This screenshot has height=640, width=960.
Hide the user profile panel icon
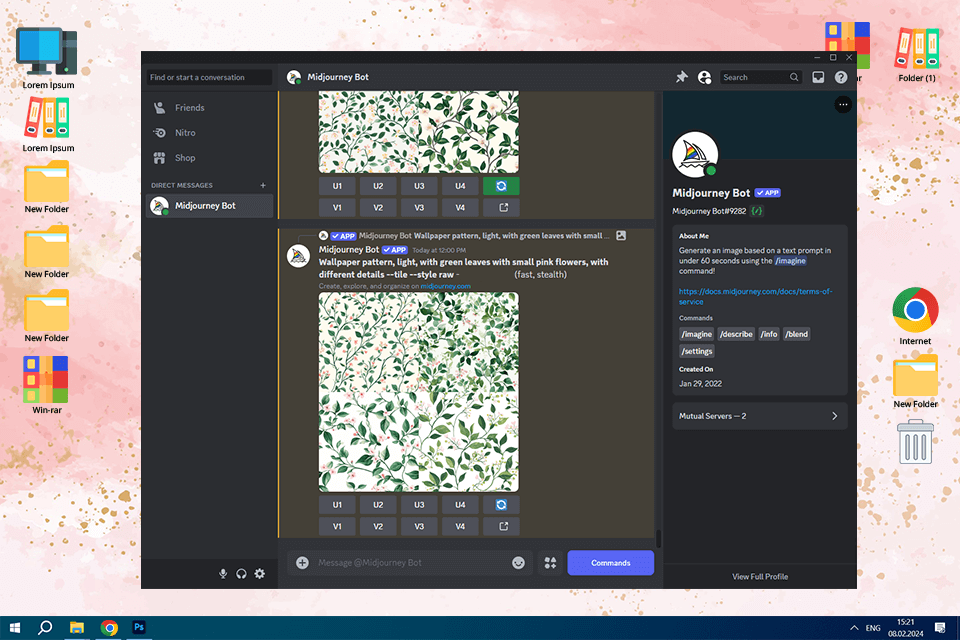(705, 77)
